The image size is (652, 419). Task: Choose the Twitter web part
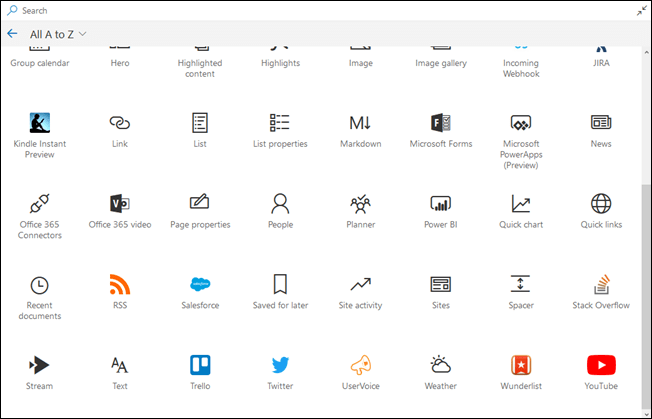coord(281,365)
